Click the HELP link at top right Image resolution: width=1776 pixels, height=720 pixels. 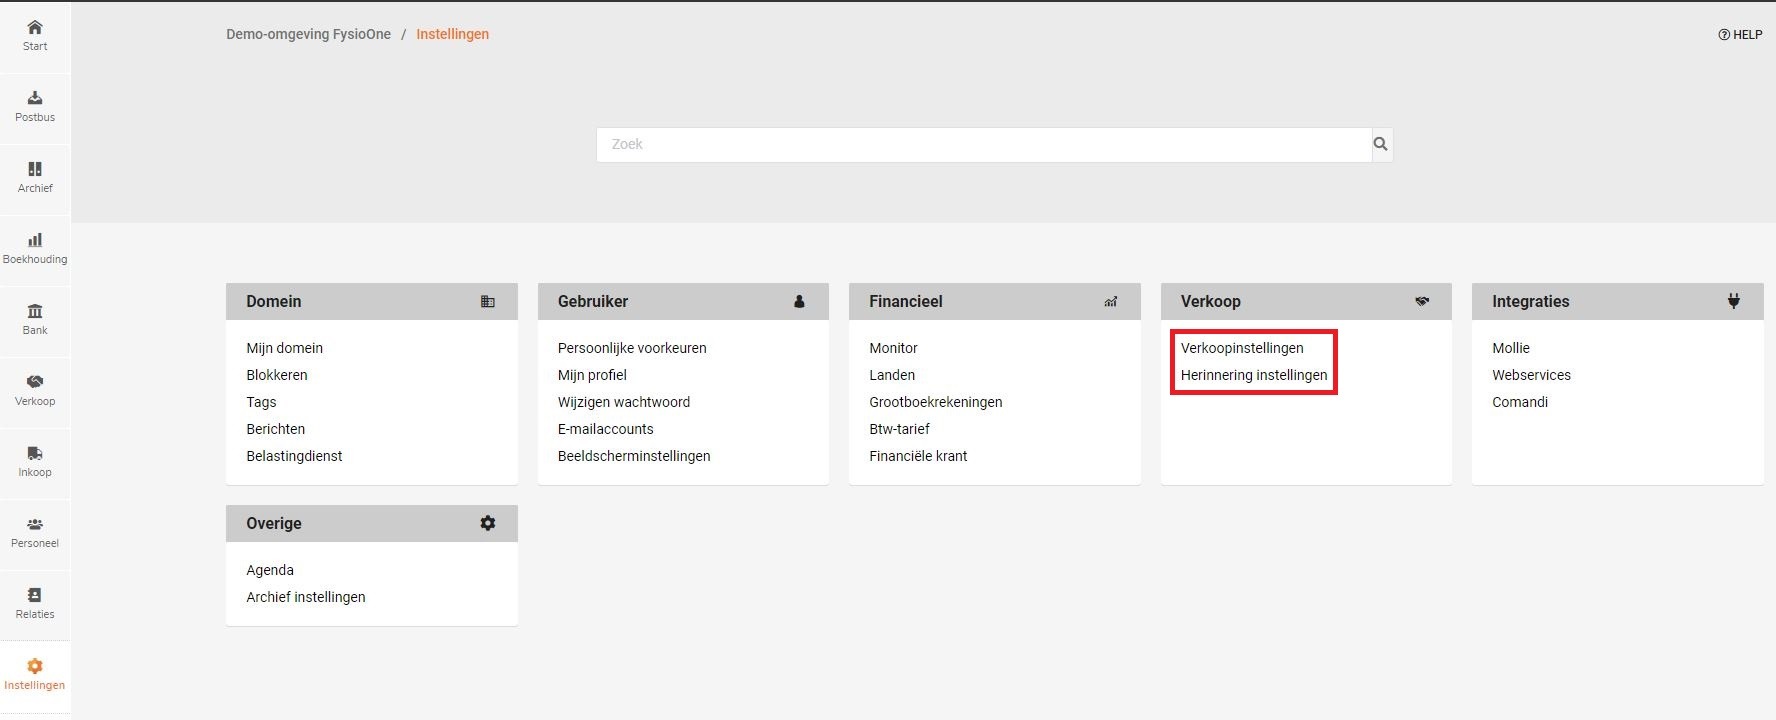(1740, 34)
